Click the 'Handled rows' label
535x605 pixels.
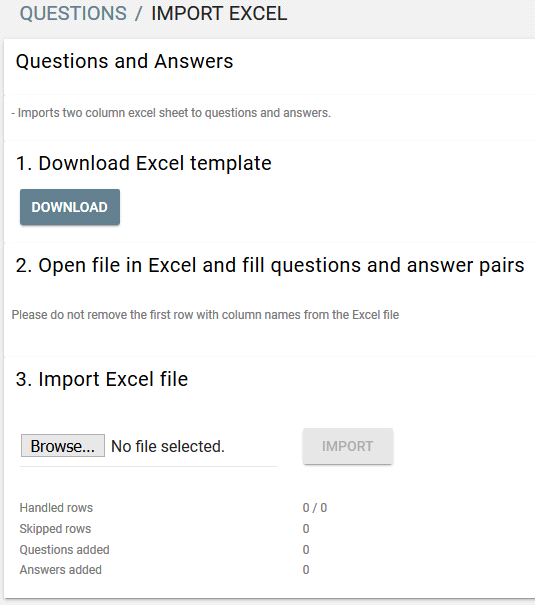coord(56,508)
